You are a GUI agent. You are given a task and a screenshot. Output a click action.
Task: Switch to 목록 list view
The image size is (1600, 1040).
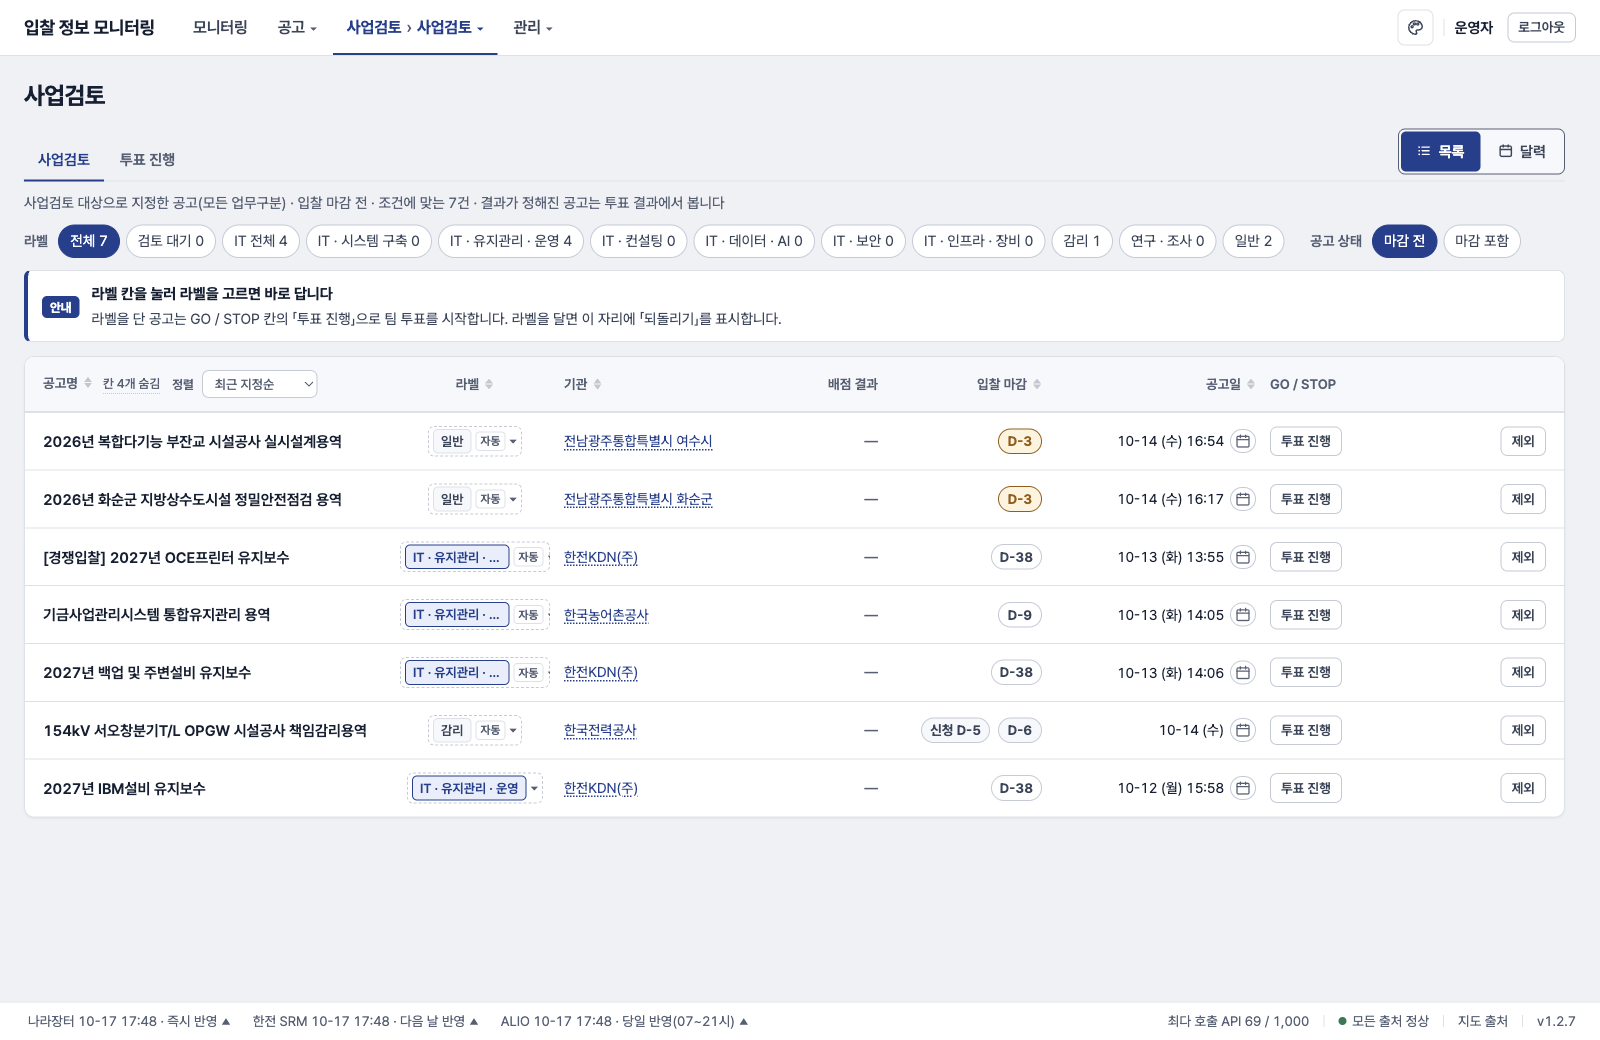click(x=1440, y=152)
